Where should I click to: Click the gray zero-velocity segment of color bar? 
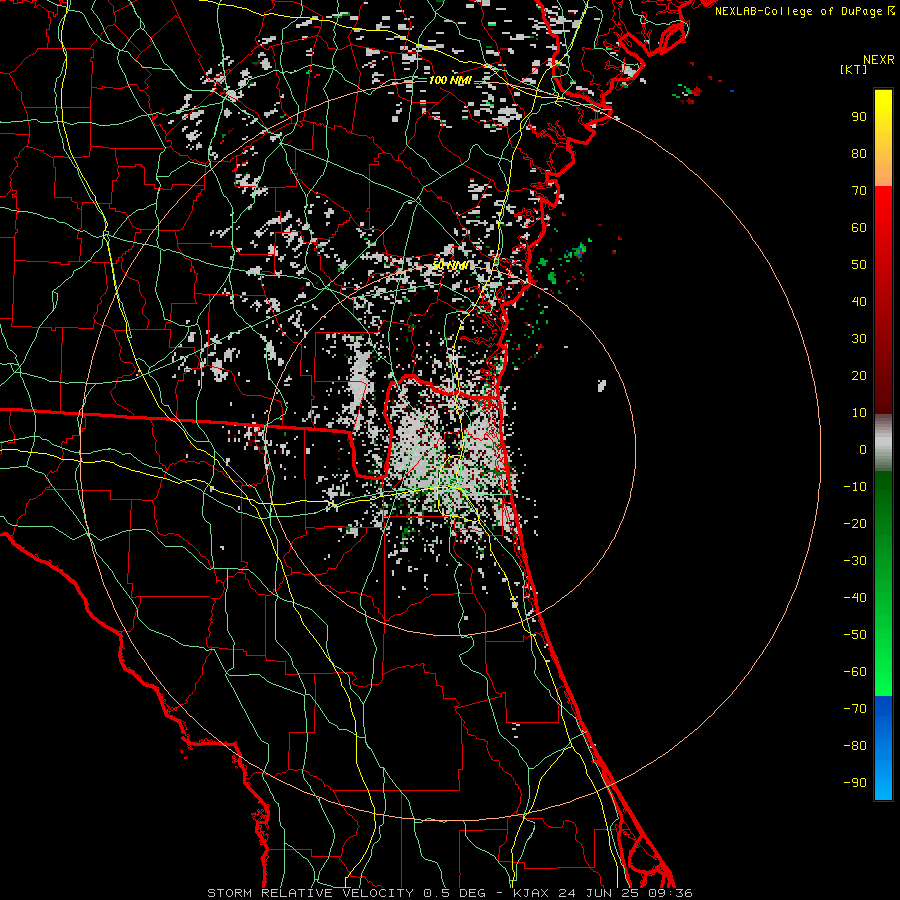coord(883,443)
